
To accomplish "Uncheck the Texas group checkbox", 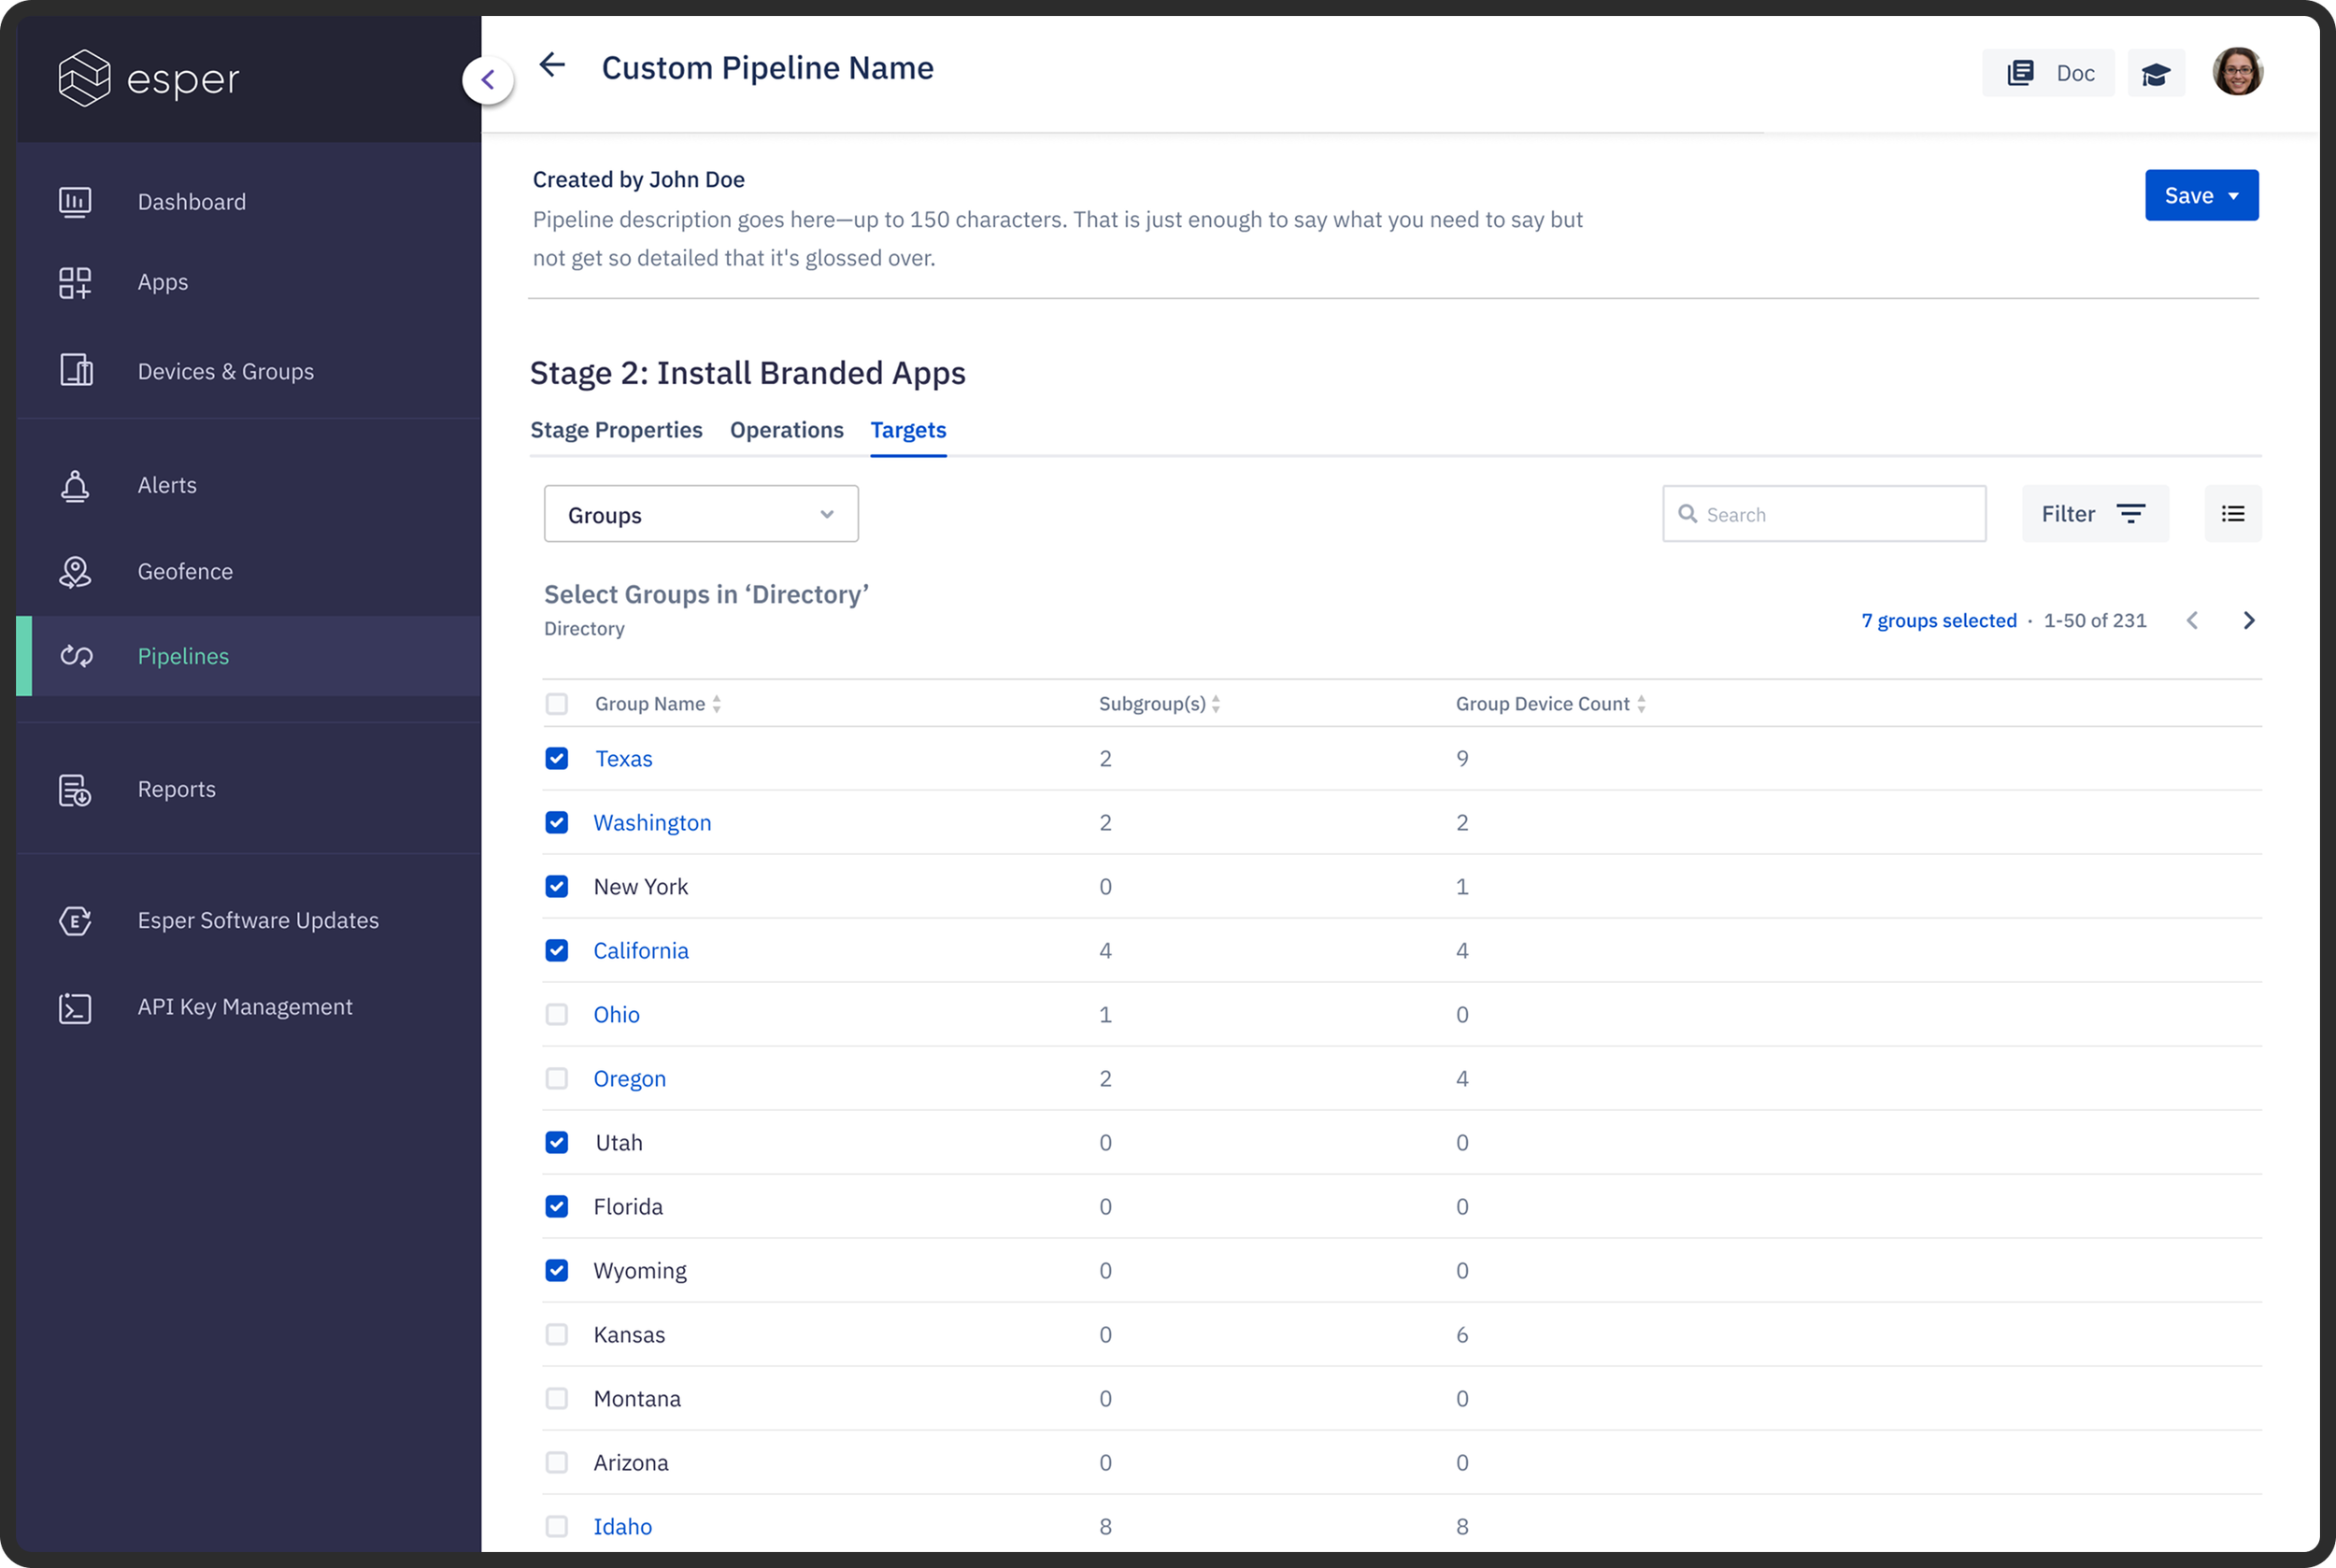I will pos(557,759).
